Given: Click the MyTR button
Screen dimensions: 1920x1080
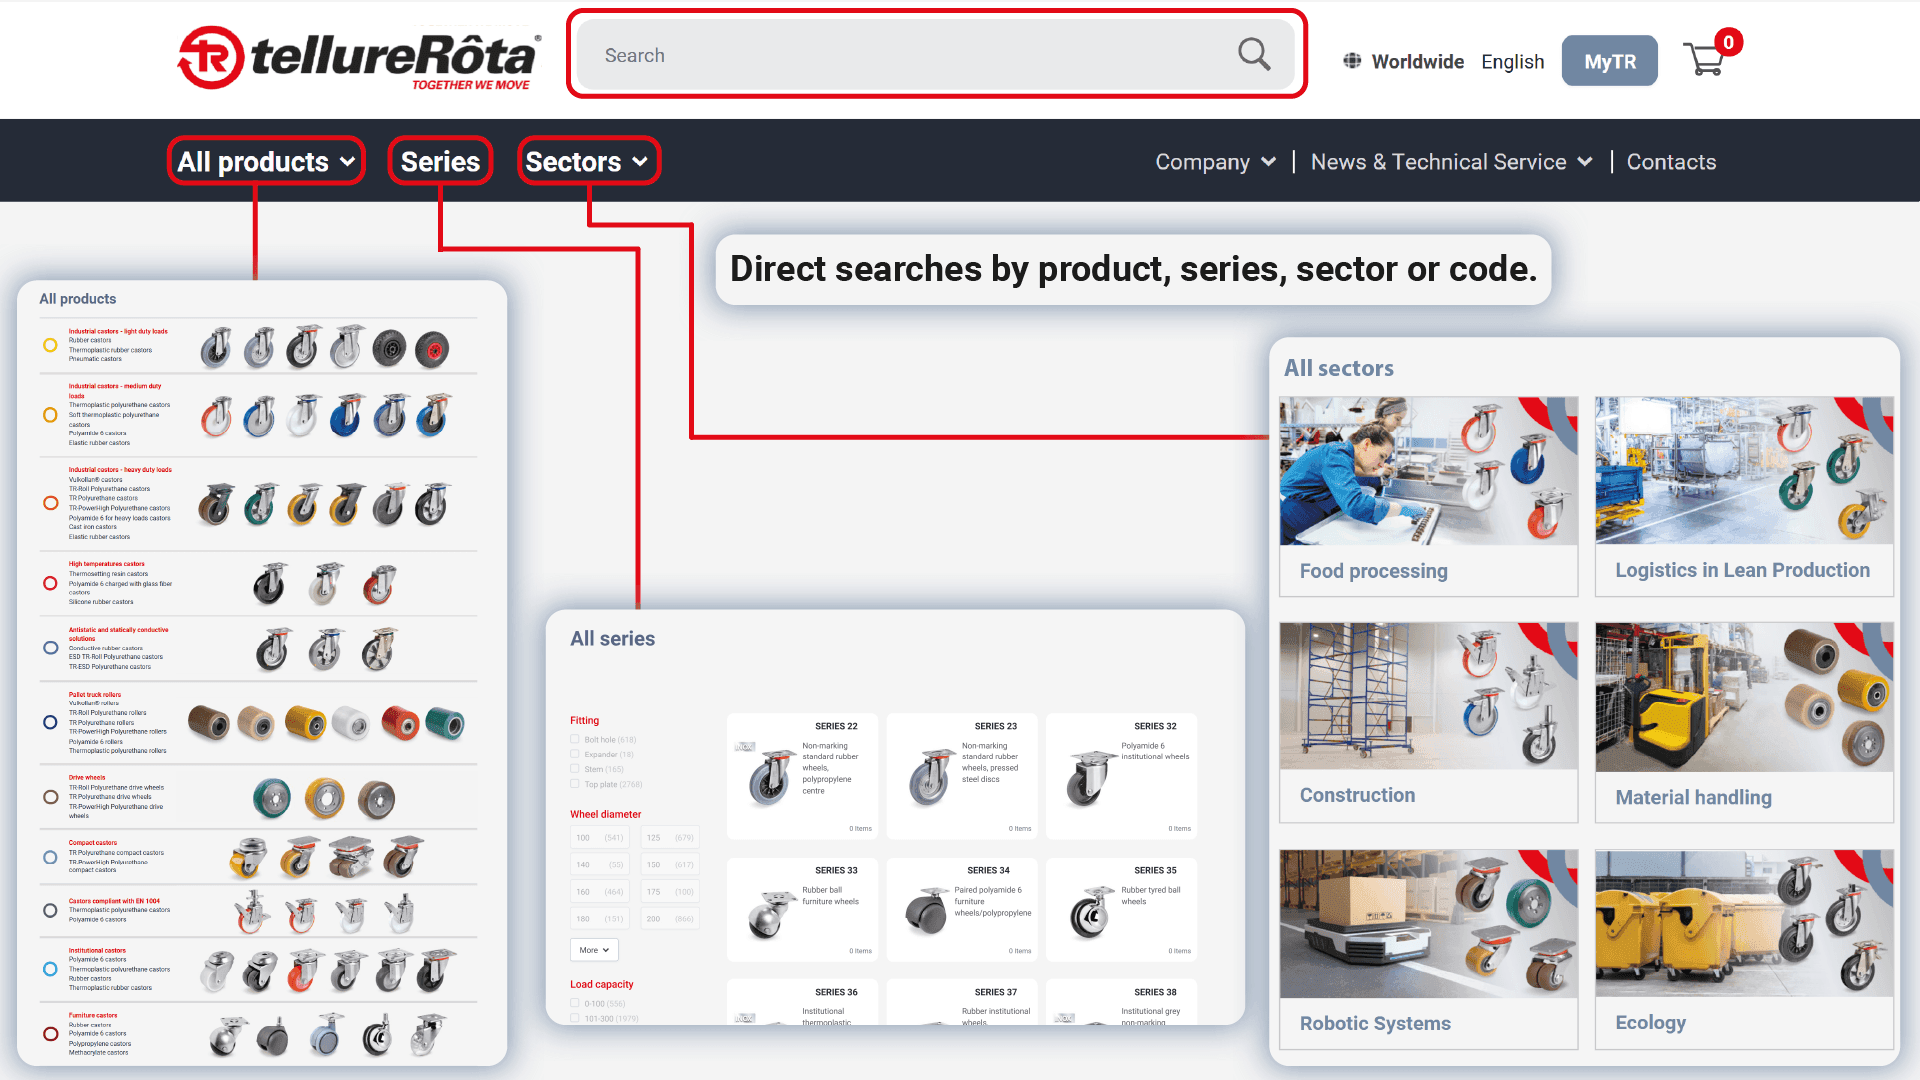Looking at the screenshot, I should pyautogui.click(x=1609, y=61).
